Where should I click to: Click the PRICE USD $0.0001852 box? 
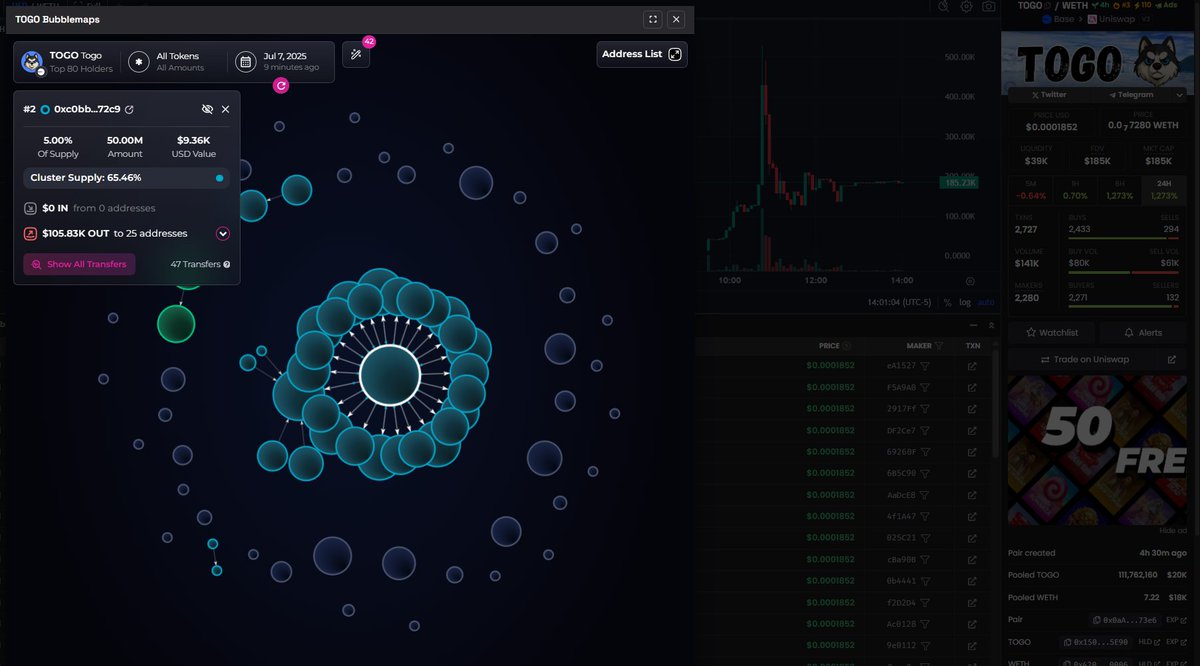pyautogui.click(x=1052, y=122)
